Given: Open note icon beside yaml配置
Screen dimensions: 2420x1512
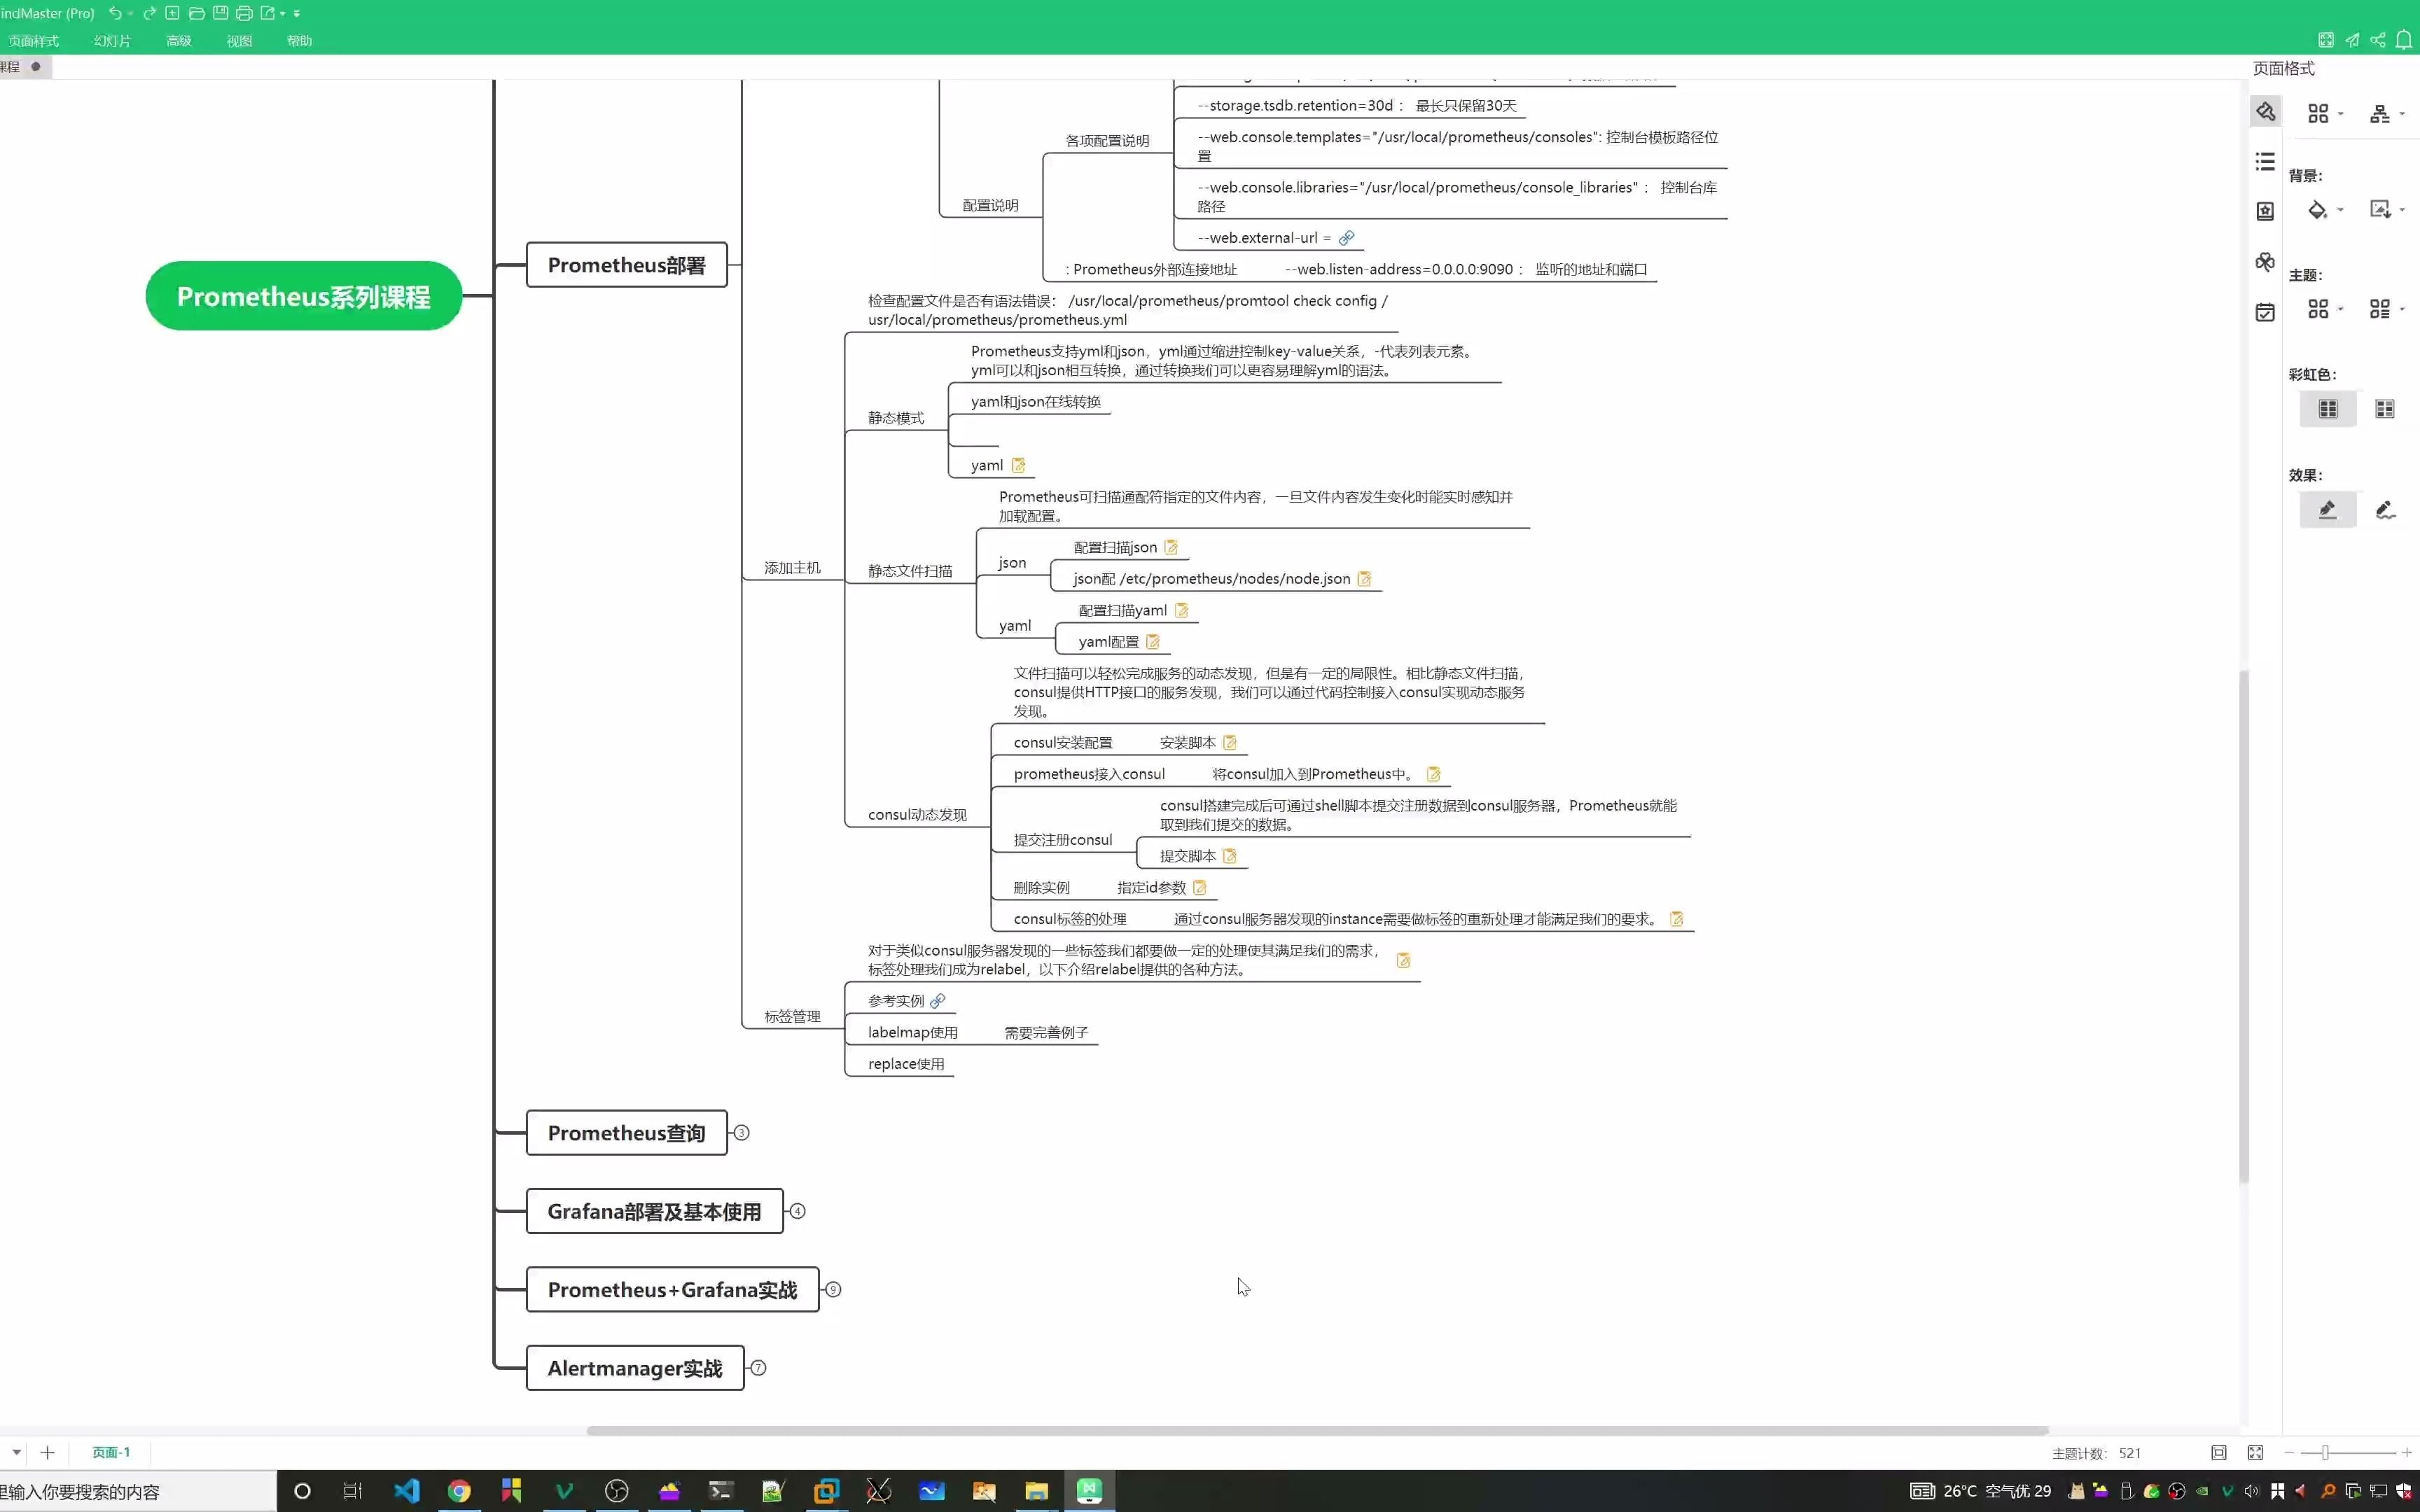Looking at the screenshot, I should coord(1153,642).
